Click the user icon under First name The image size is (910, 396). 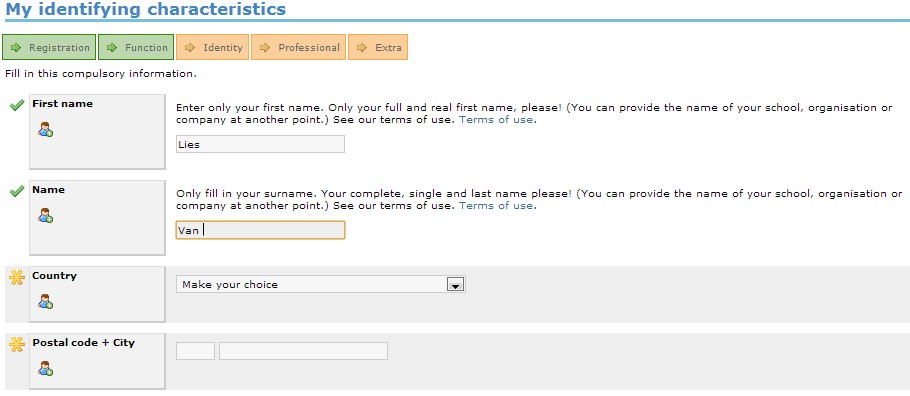point(45,130)
